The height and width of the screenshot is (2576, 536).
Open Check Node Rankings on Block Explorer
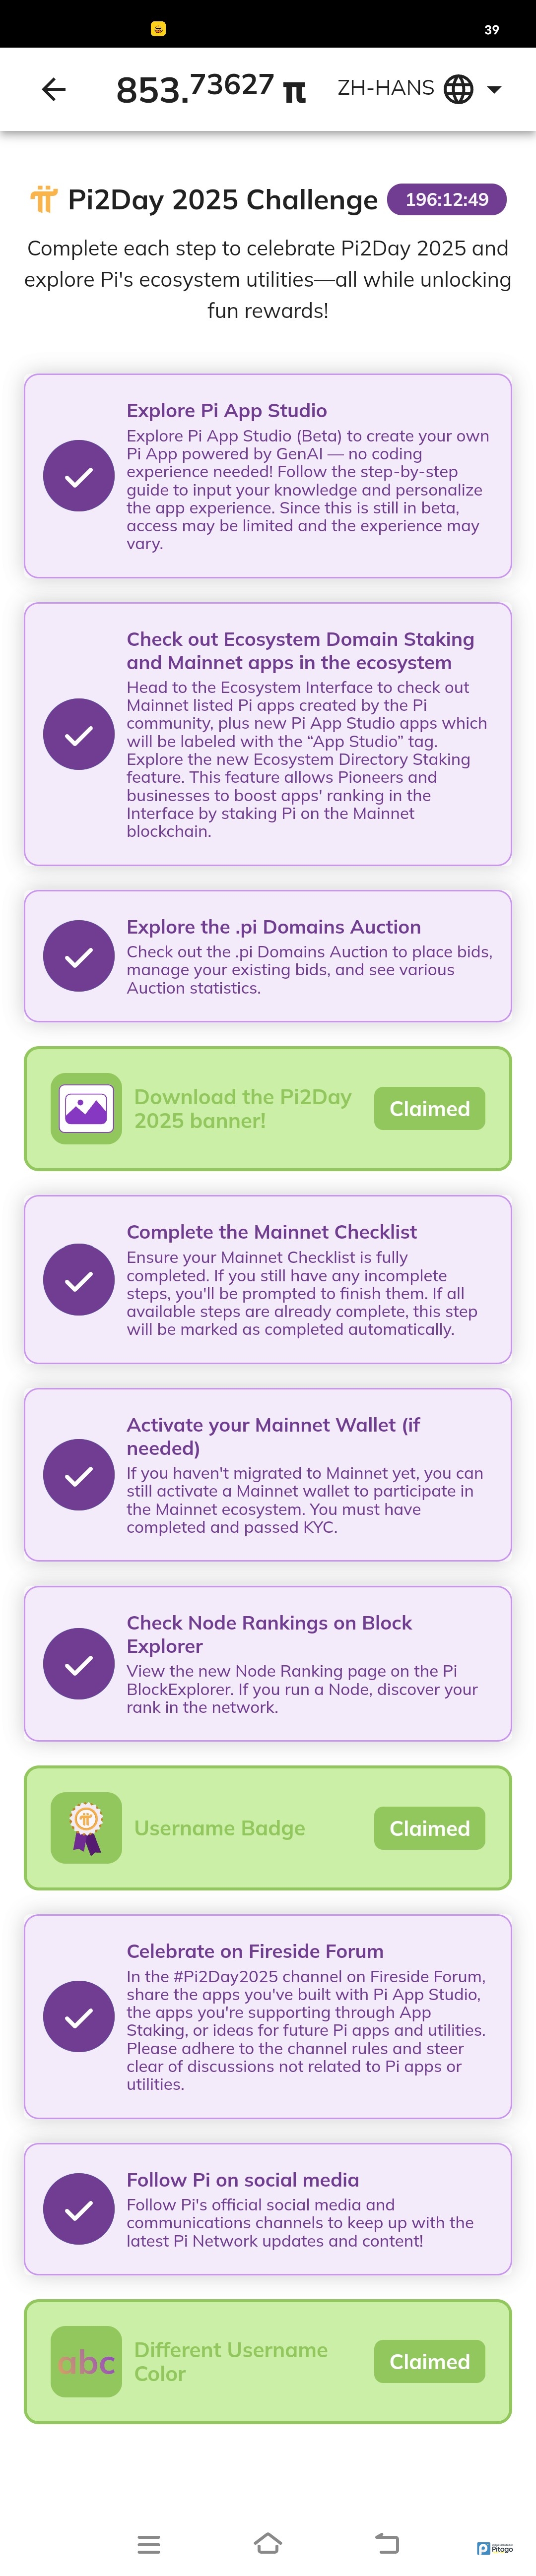click(269, 1633)
